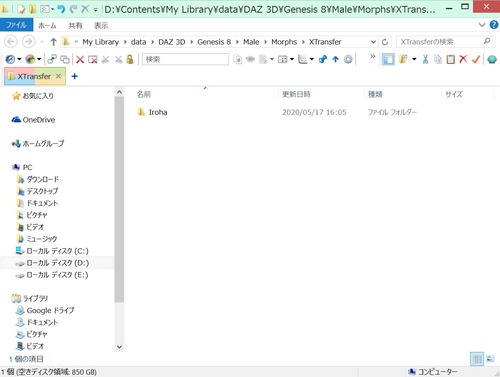This screenshot has height=377, width=500.
Task: Click the undo arrow in title bar
Action: [x=61, y=9]
